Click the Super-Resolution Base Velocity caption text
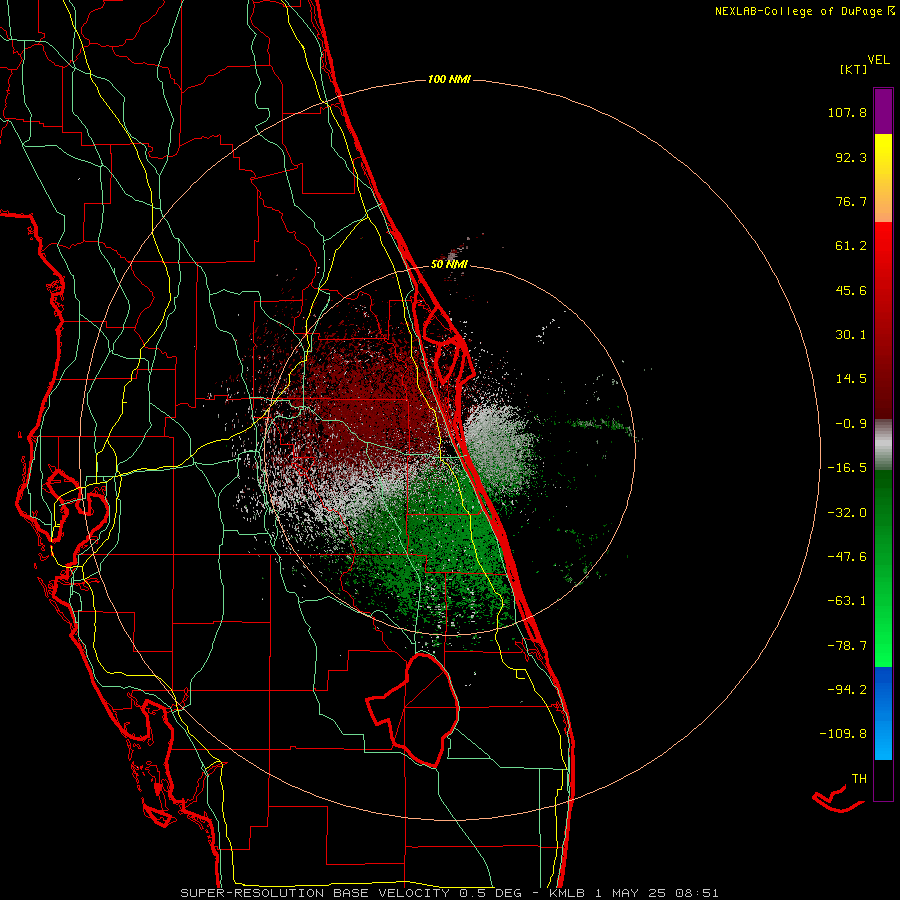This screenshot has width=900, height=900. point(449,893)
